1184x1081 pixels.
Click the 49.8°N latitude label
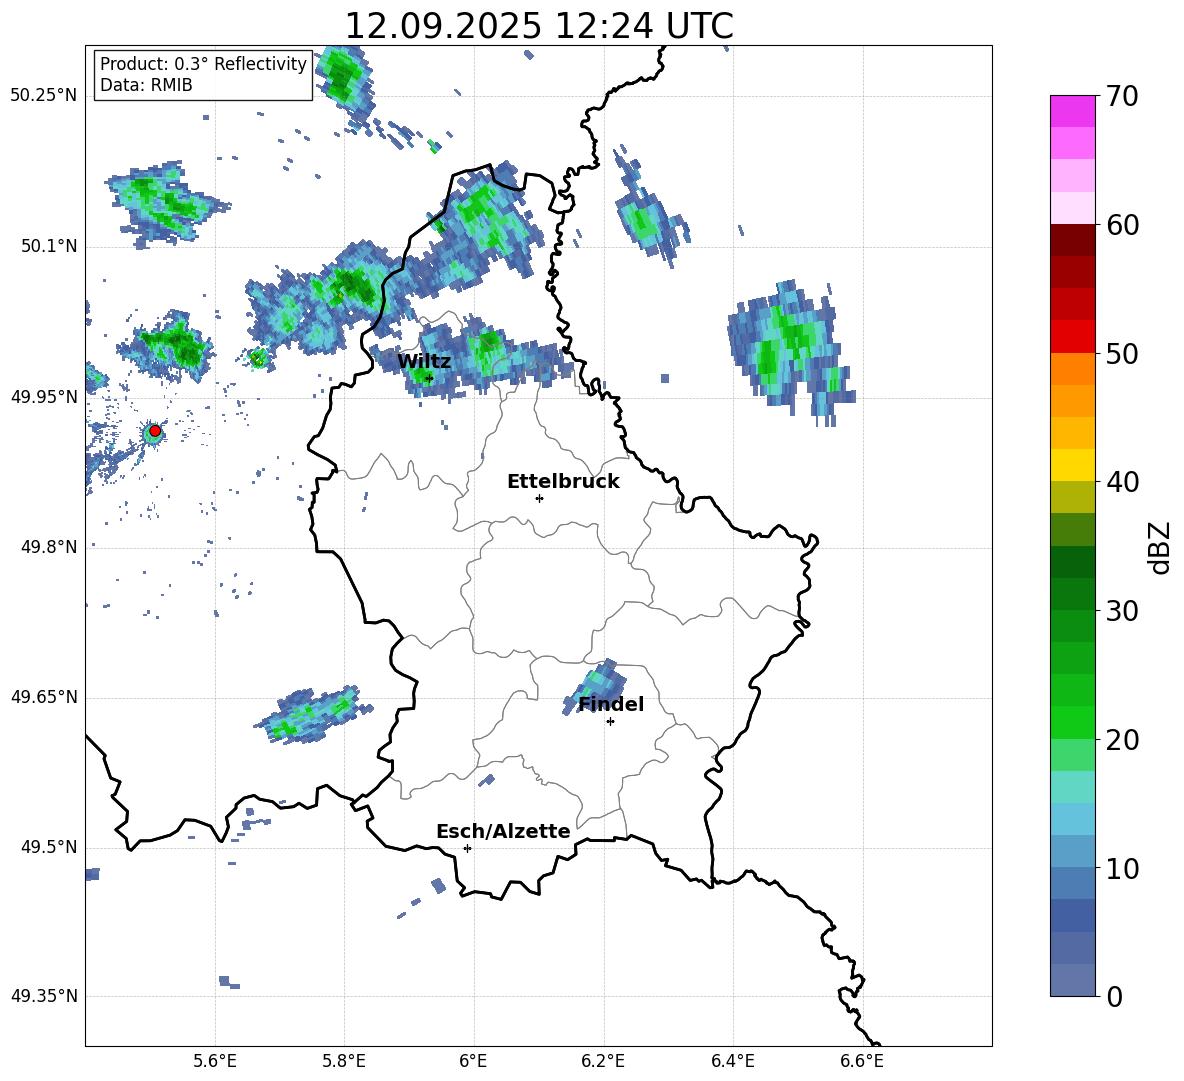coord(49,547)
